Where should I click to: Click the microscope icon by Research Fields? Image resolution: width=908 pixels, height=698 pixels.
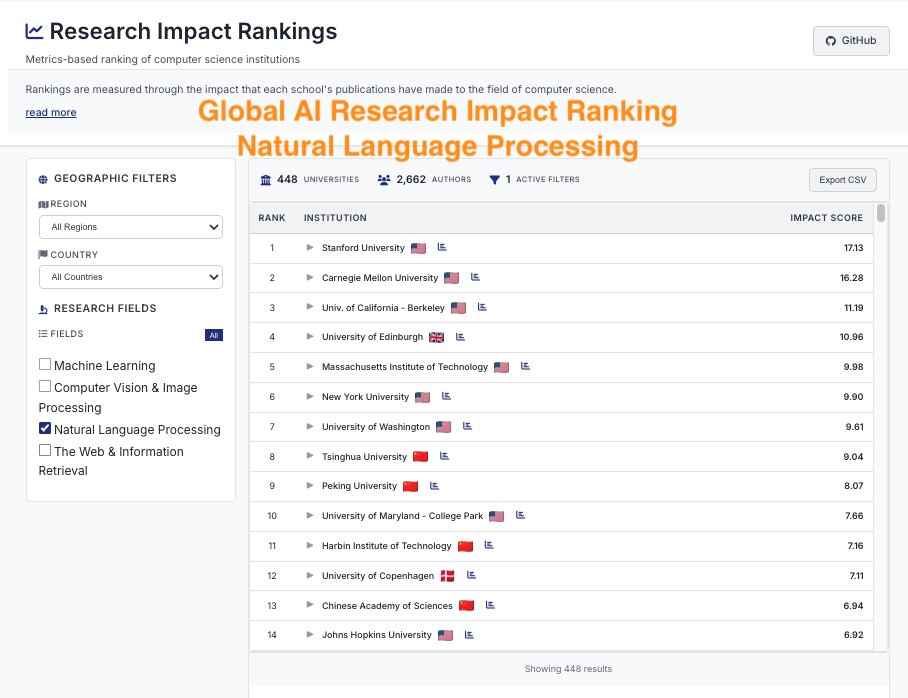pyautogui.click(x=43, y=309)
